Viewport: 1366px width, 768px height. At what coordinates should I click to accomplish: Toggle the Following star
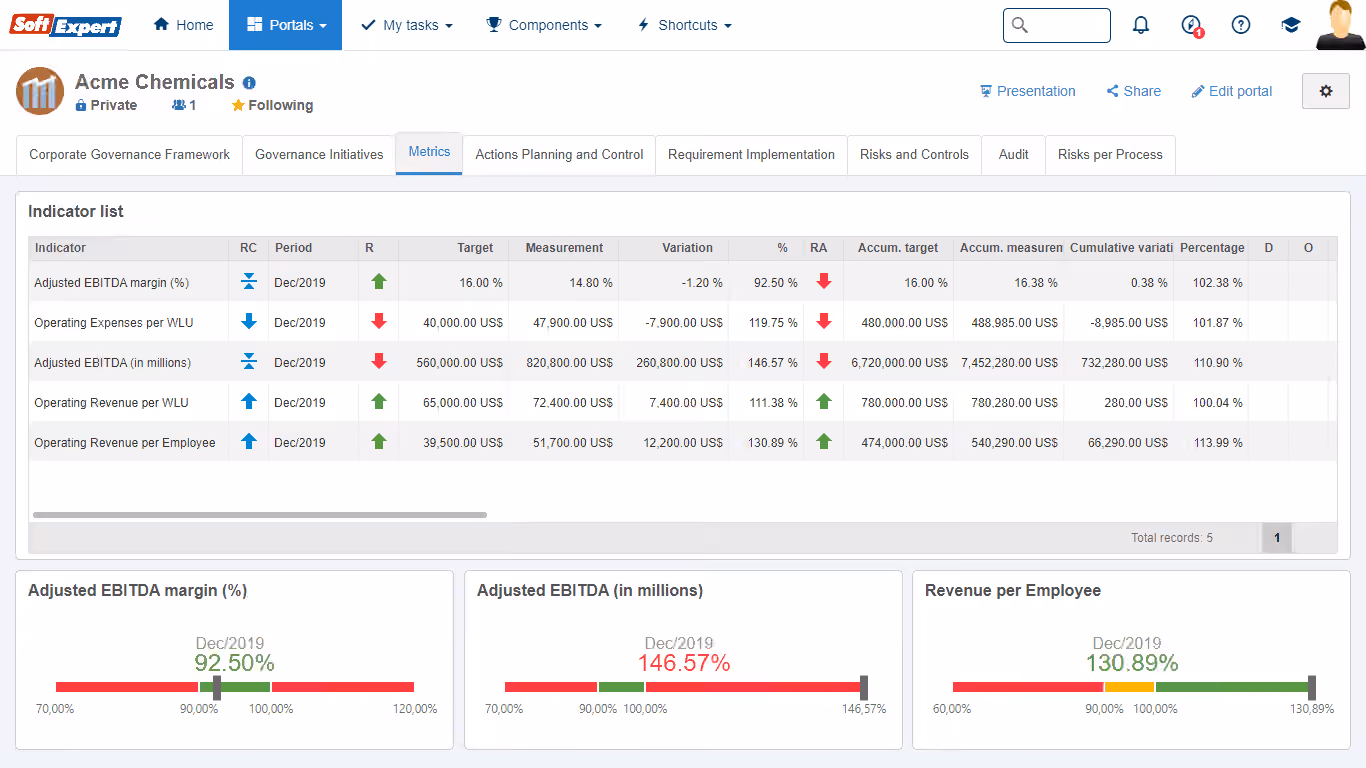coord(238,105)
